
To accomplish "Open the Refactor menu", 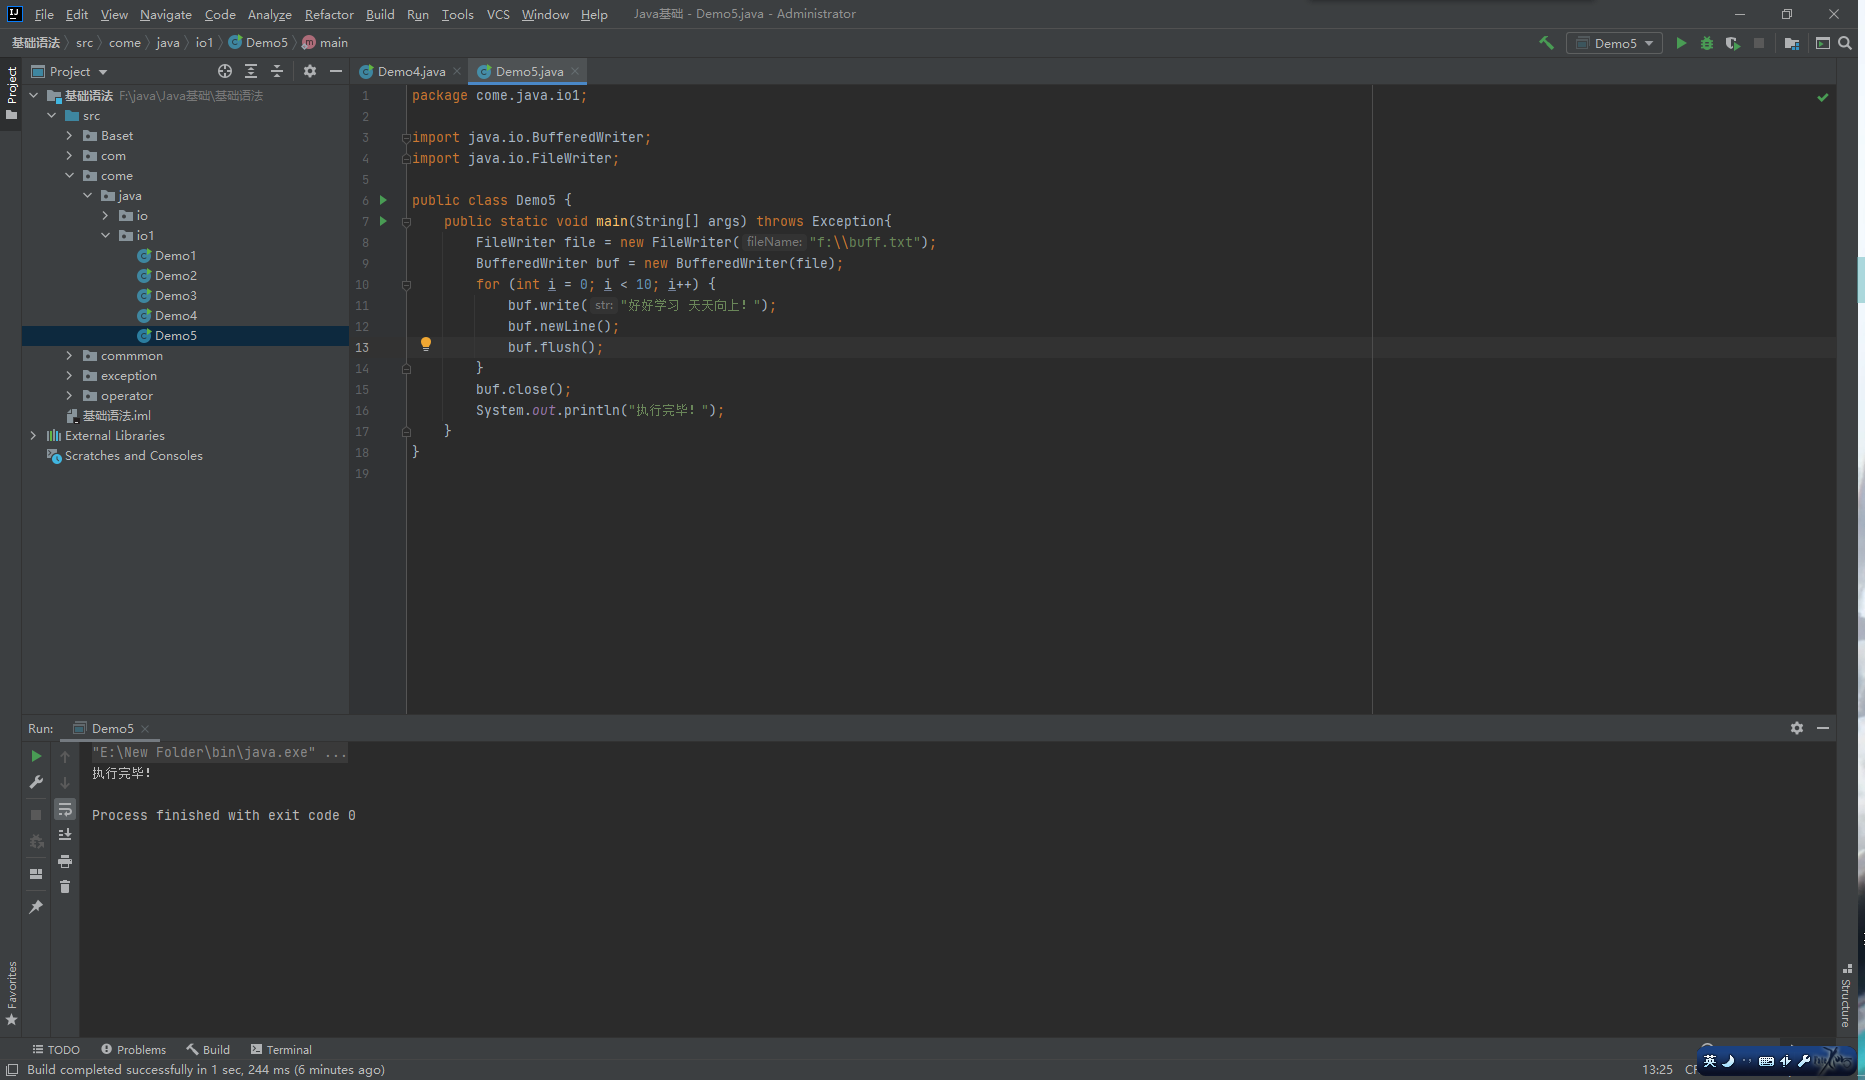I will (329, 14).
